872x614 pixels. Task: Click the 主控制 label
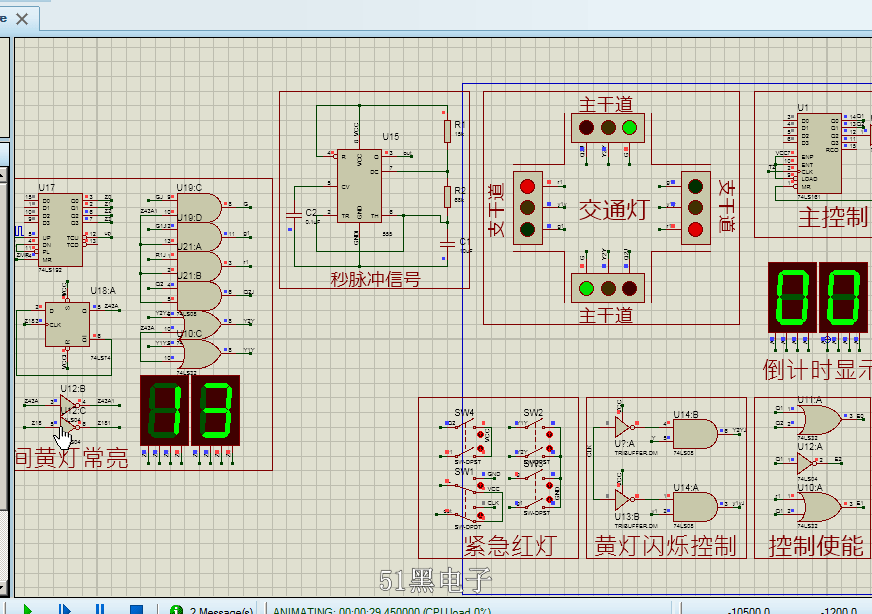[x=833, y=217]
